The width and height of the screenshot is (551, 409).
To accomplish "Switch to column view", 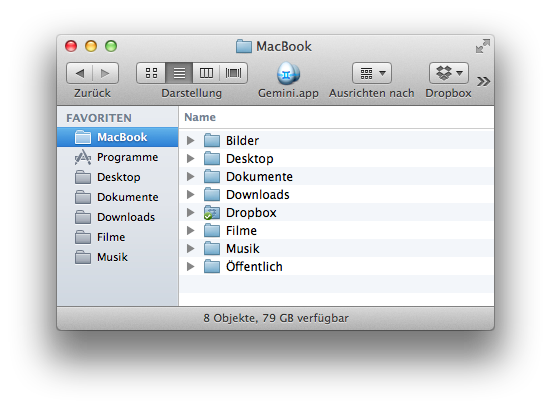I will click(206, 73).
